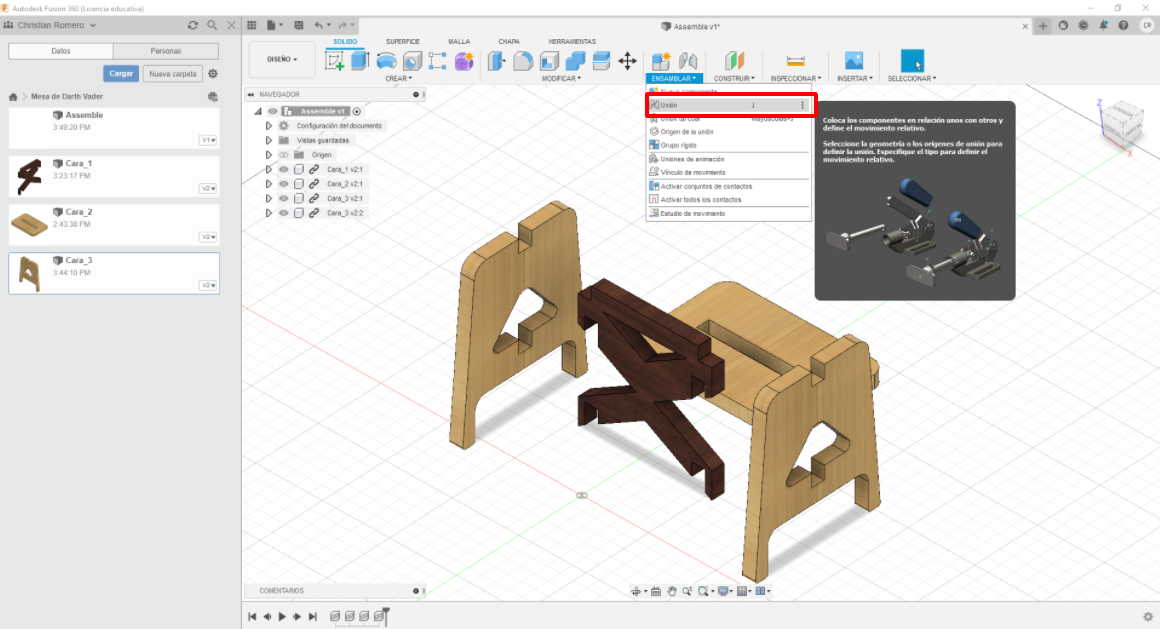
Task: Choose Estudio de movimiento menu entry
Action: point(729,214)
